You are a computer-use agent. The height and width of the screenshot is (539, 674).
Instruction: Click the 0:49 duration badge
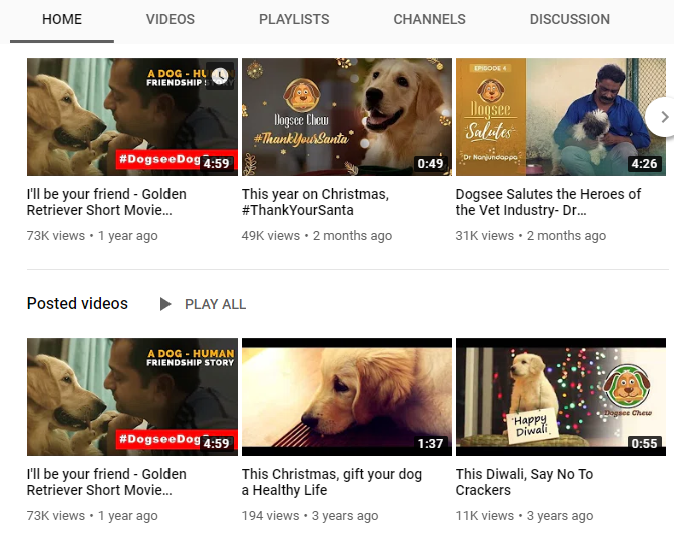coord(430,164)
